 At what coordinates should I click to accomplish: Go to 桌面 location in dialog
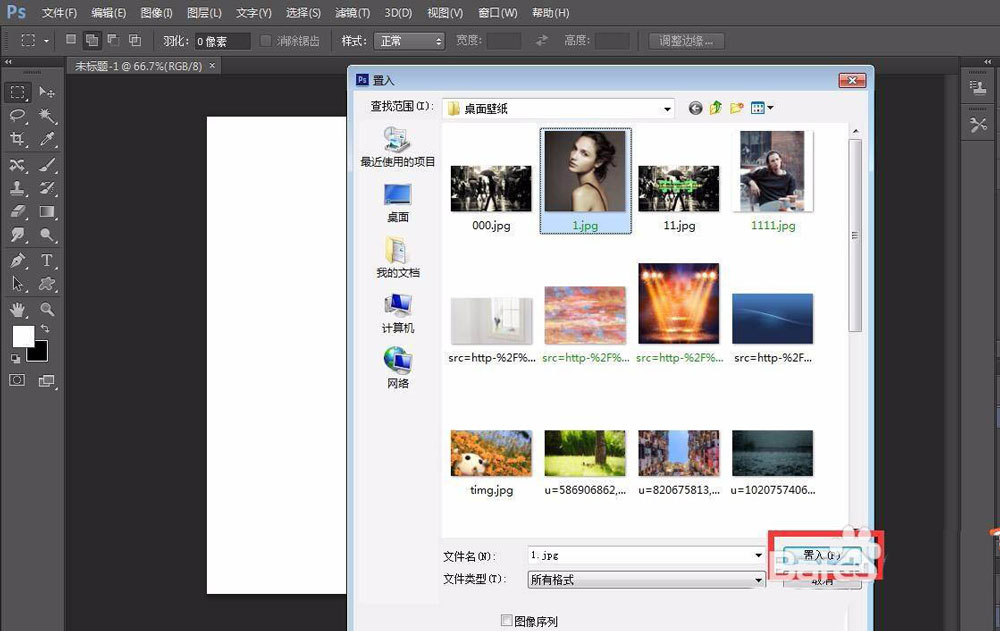coord(397,203)
